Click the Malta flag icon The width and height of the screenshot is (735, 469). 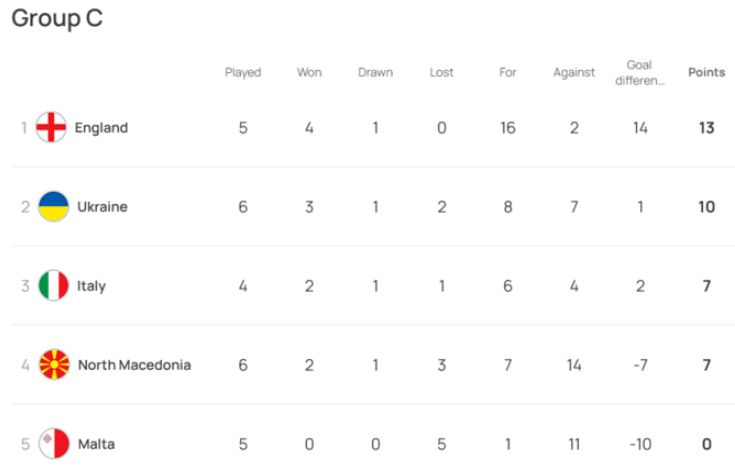point(53,444)
